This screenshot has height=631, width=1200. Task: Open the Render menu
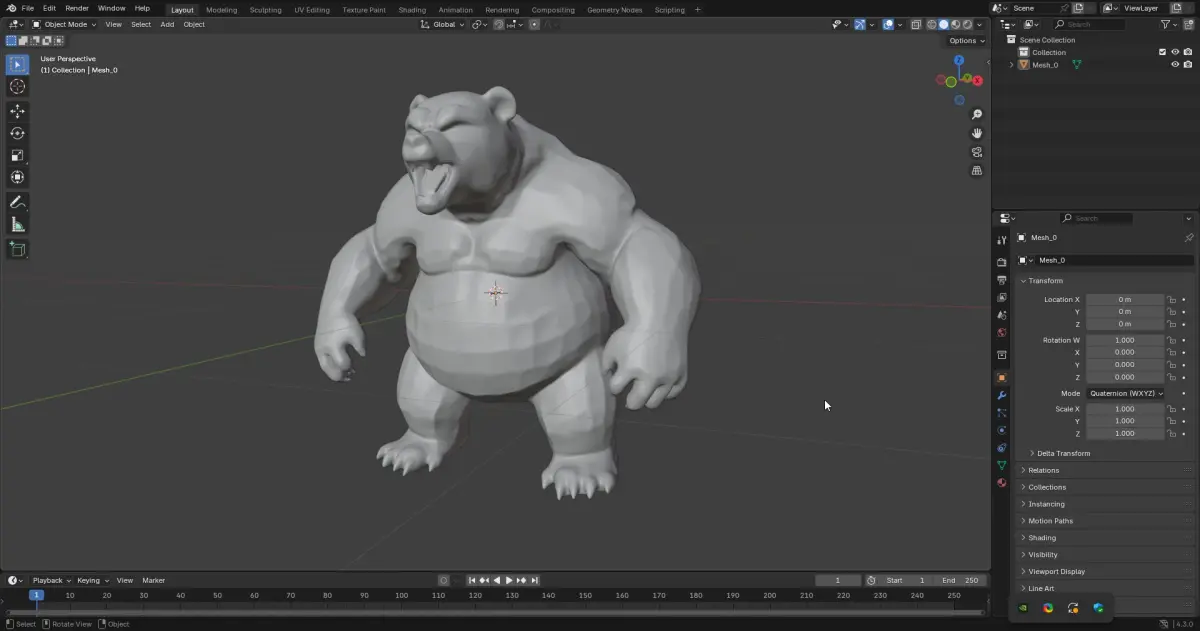[77, 8]
